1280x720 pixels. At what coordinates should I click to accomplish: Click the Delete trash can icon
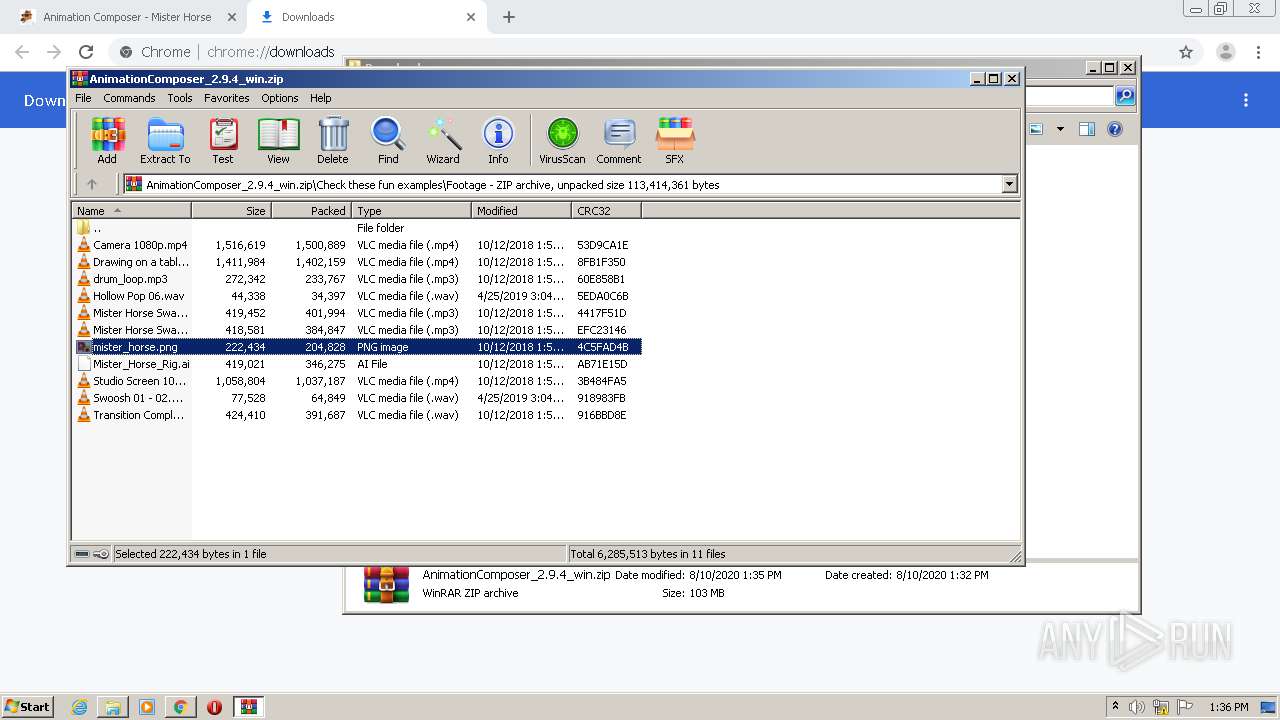(x=333, y=140)
